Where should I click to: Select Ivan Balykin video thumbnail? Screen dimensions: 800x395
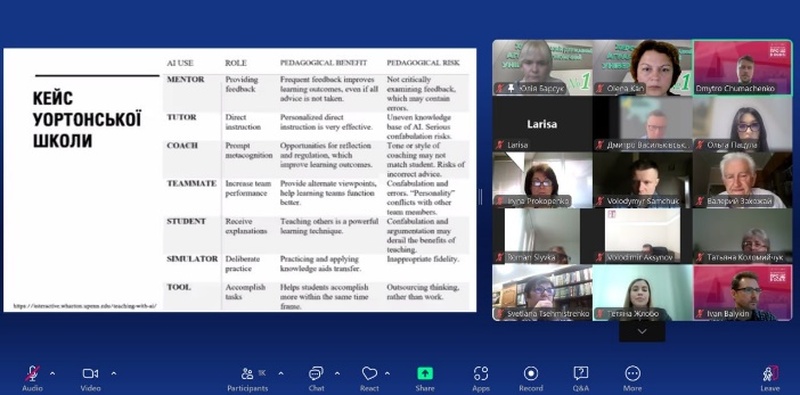click(742, 292)
